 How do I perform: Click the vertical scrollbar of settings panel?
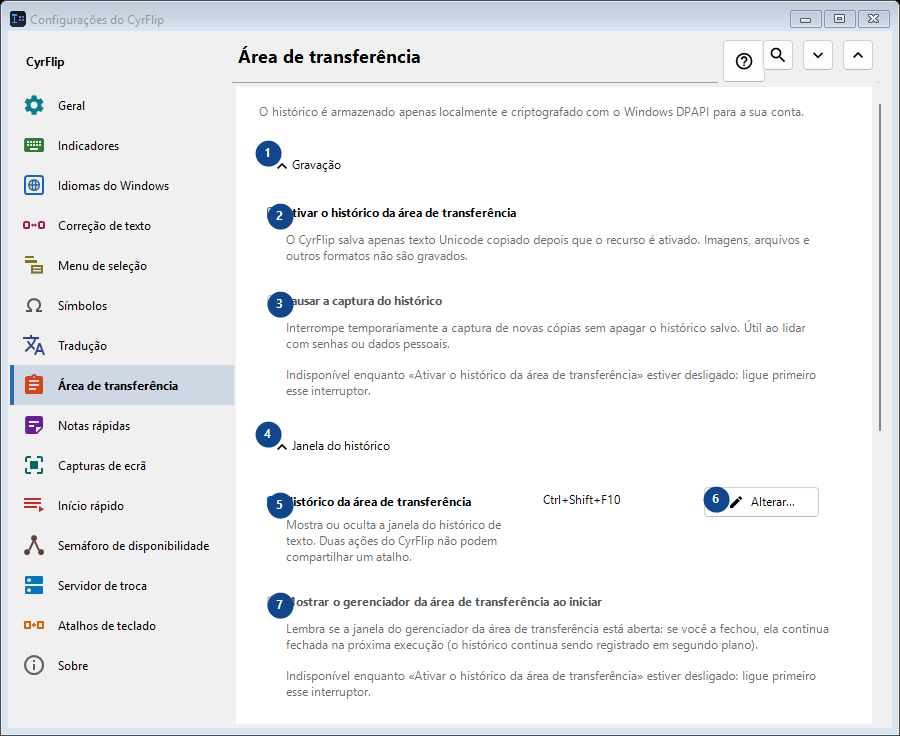(x=880, y=268)
